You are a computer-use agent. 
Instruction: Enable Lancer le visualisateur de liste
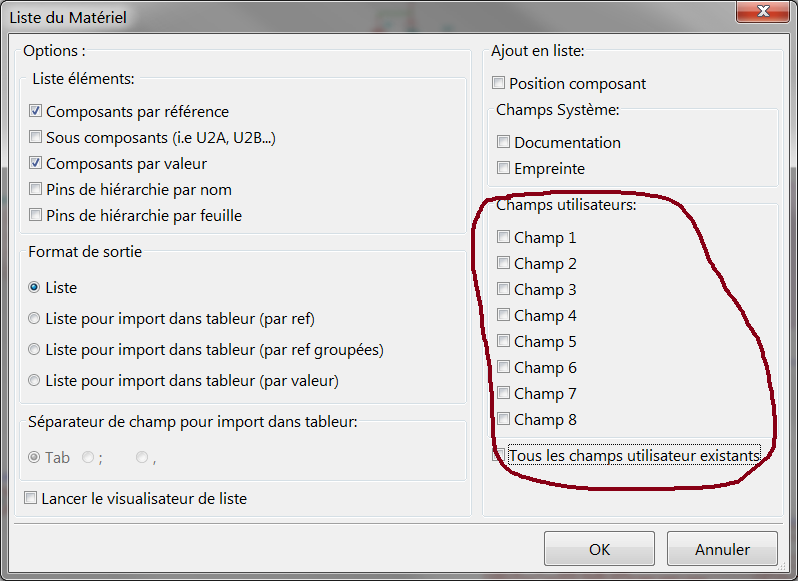pos(31,498)
